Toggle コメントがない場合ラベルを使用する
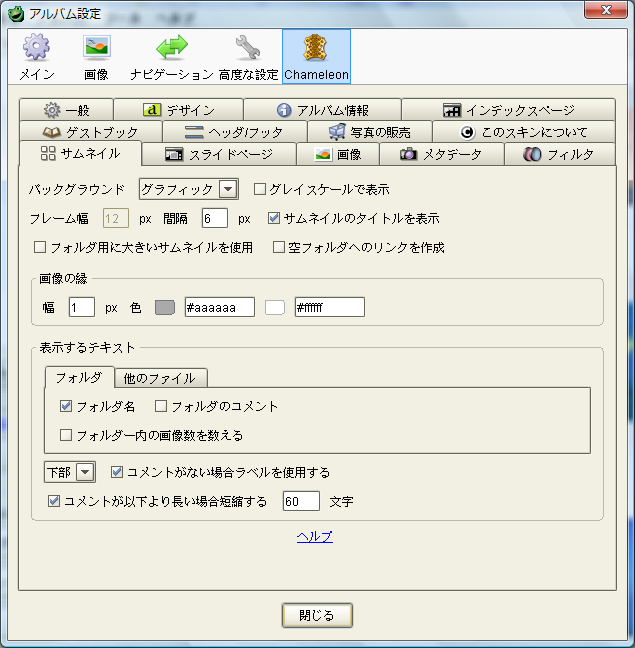 coord(117,472)
